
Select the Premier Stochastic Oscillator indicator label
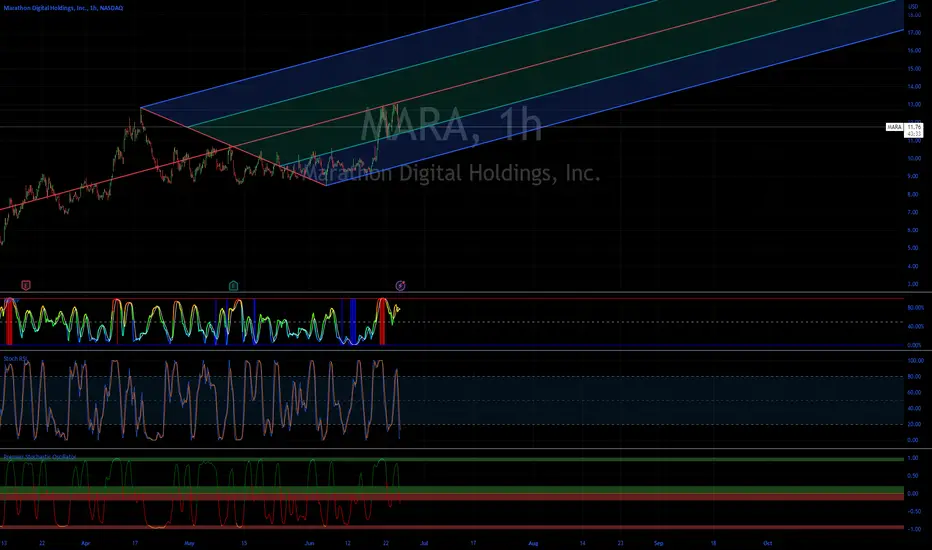click(x=40, y=457)
